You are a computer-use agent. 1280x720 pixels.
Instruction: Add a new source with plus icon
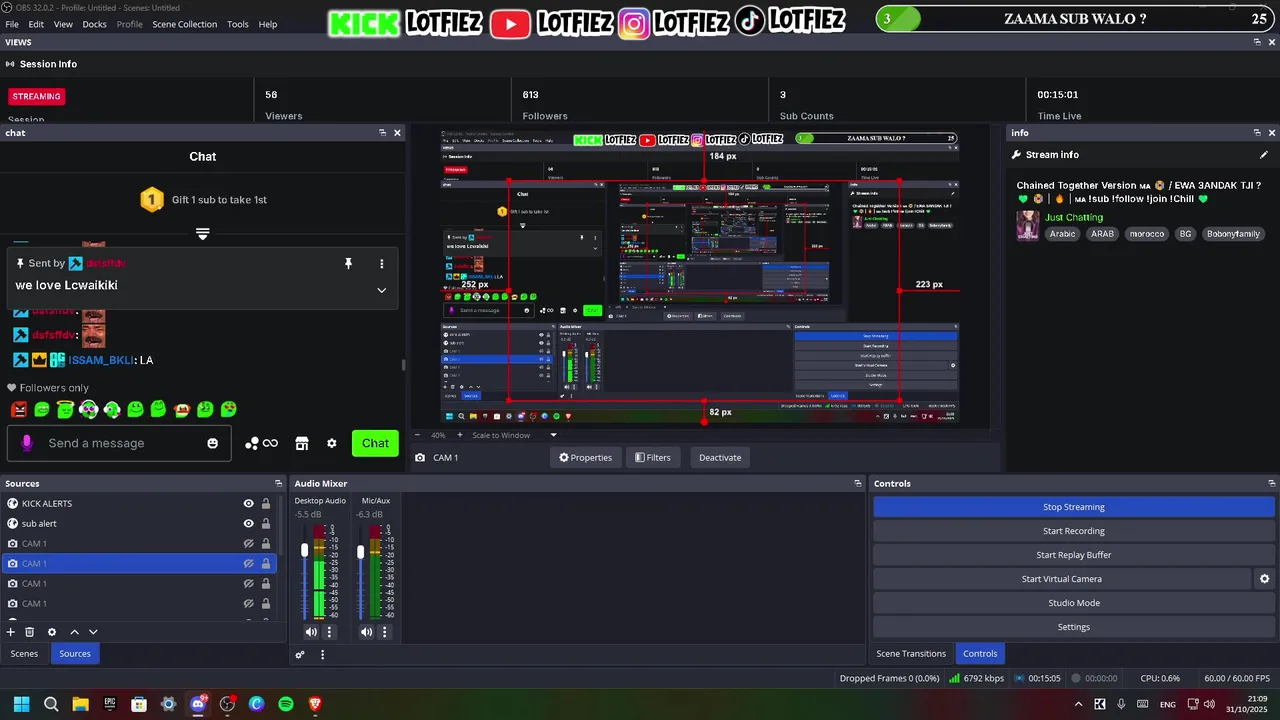pyautogui.click(x=11, y=632)
